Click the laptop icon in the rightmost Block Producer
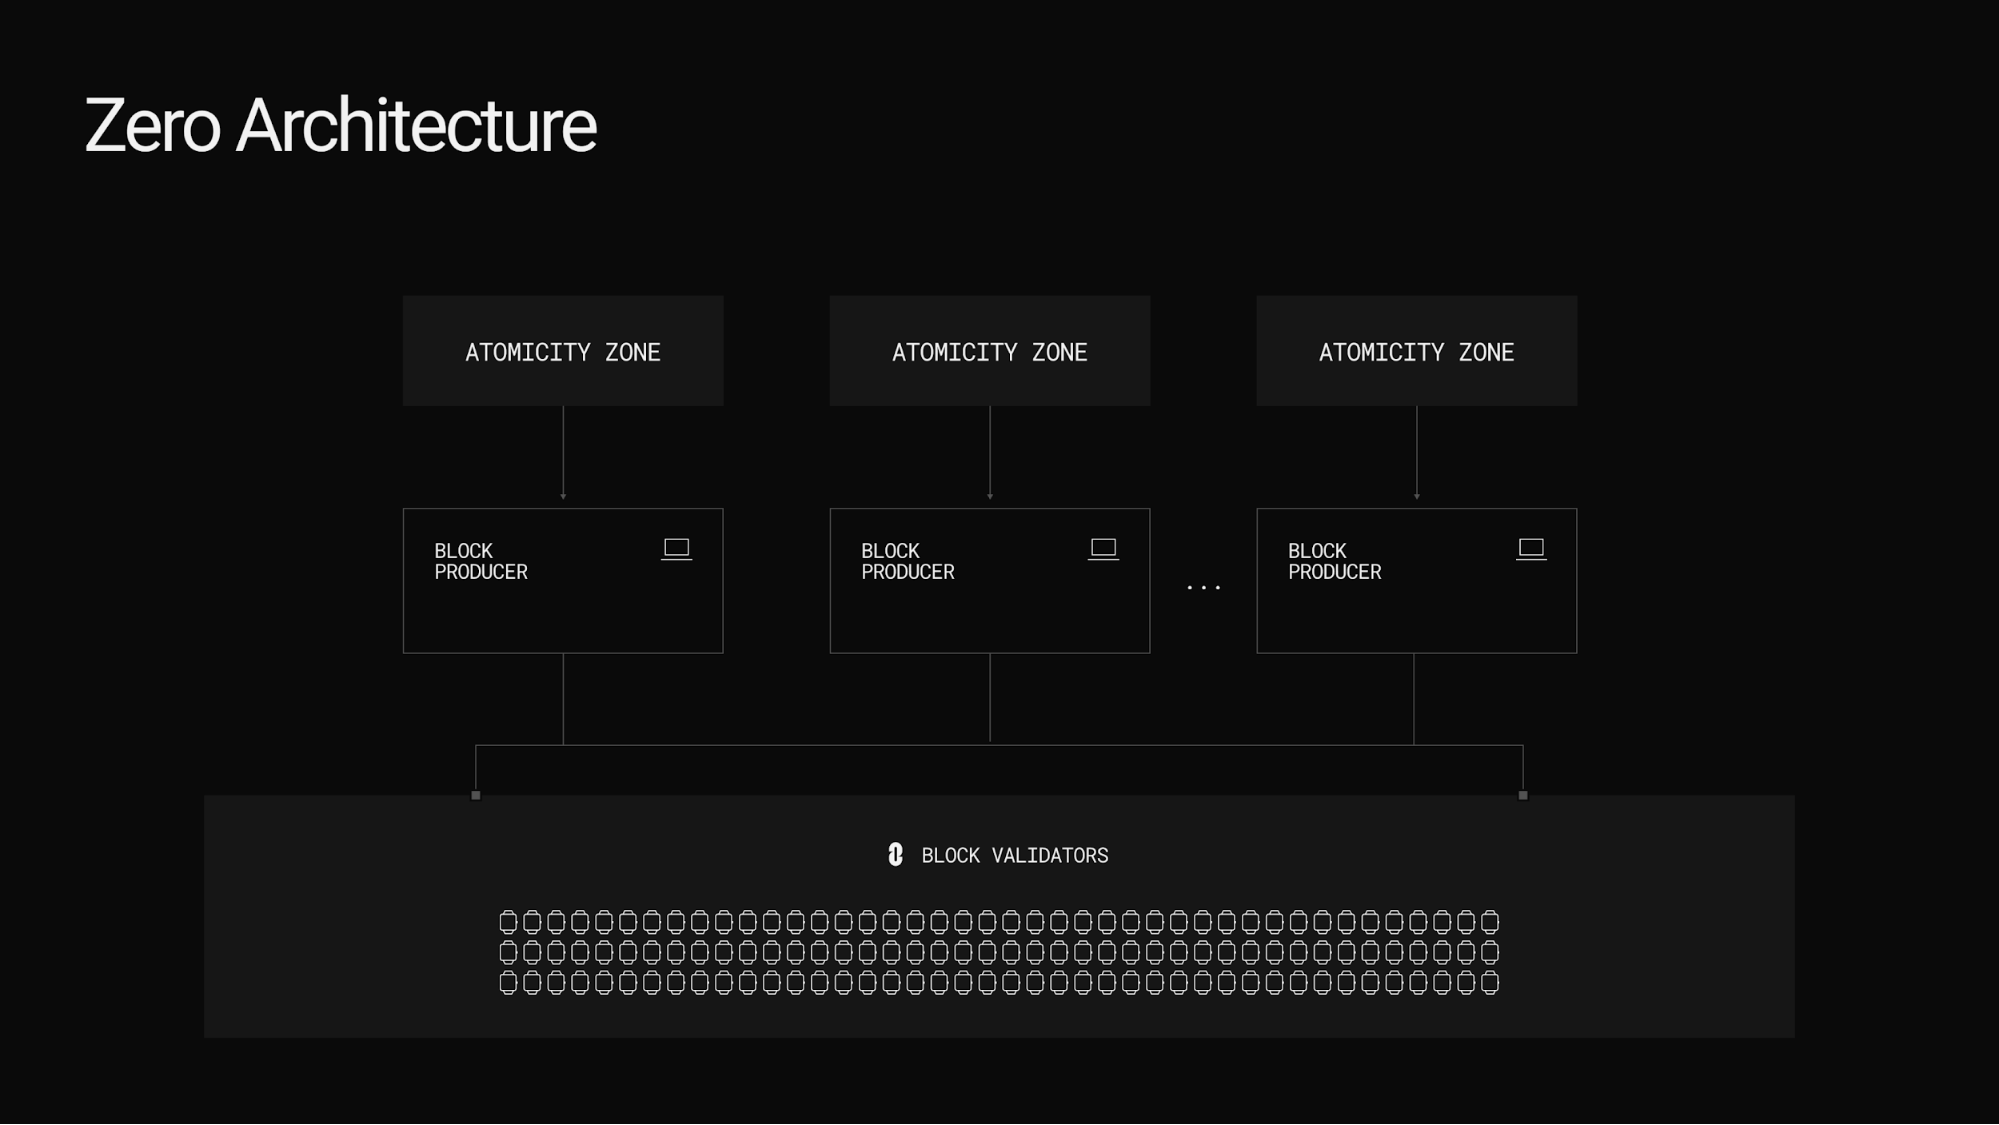The width and height of the screenshot is (1999, 1125). [x=1531, y=549]
